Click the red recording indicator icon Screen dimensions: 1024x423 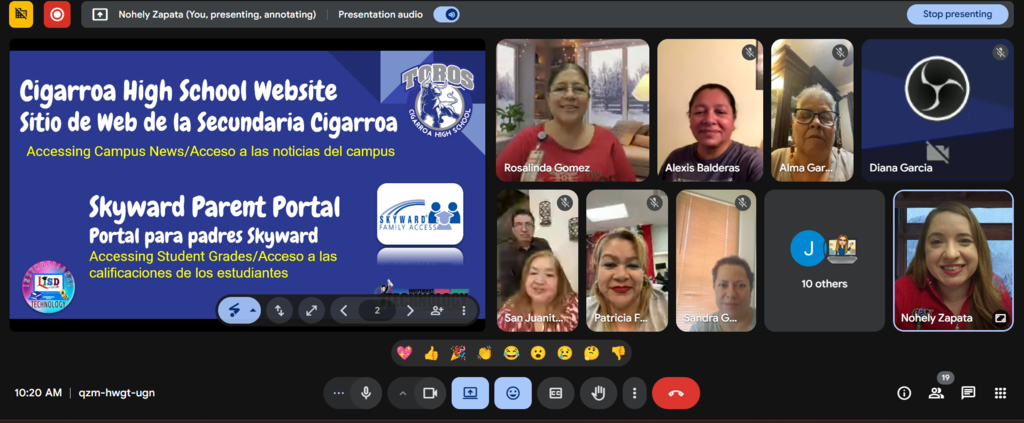tap(57, 15)
